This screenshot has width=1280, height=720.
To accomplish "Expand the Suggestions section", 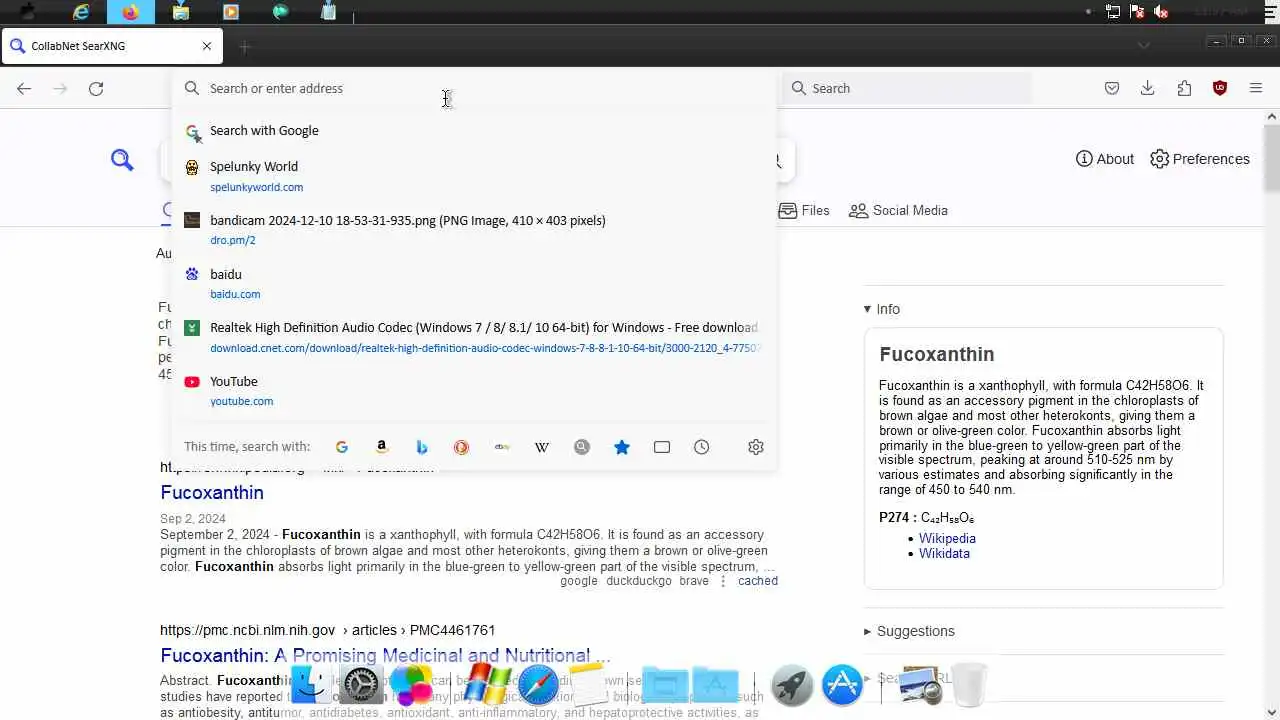I will click(909, 631).
